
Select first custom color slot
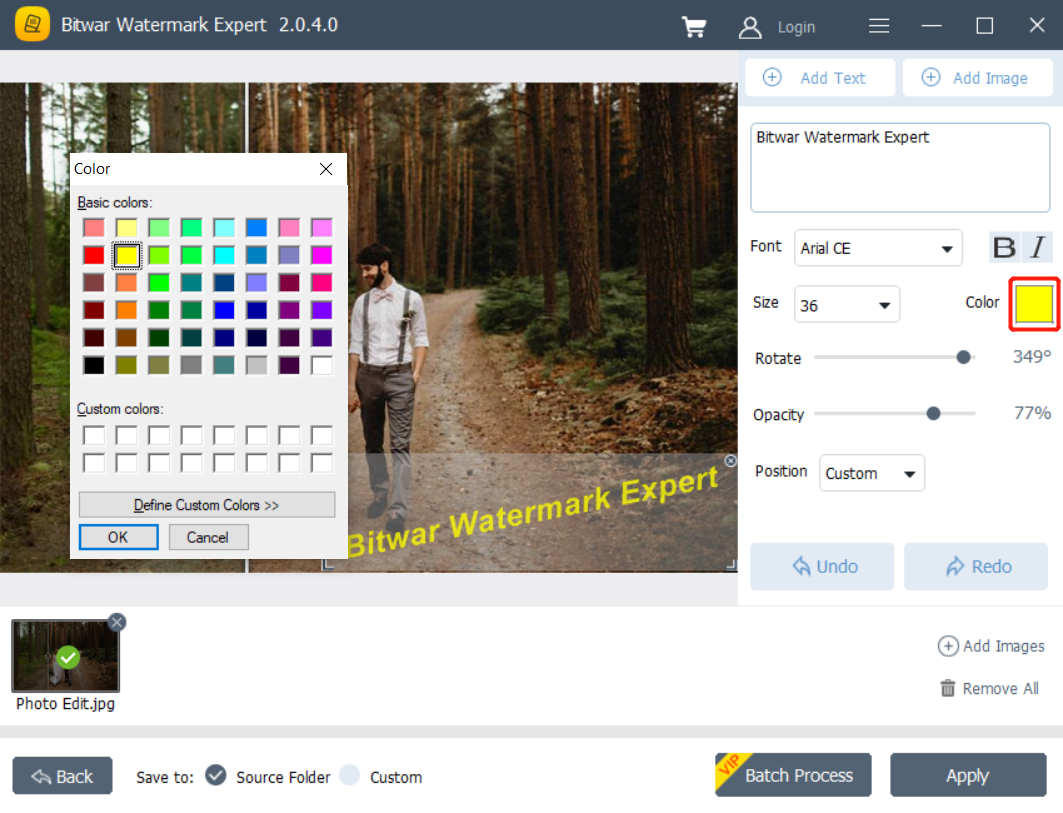[94, 435]
